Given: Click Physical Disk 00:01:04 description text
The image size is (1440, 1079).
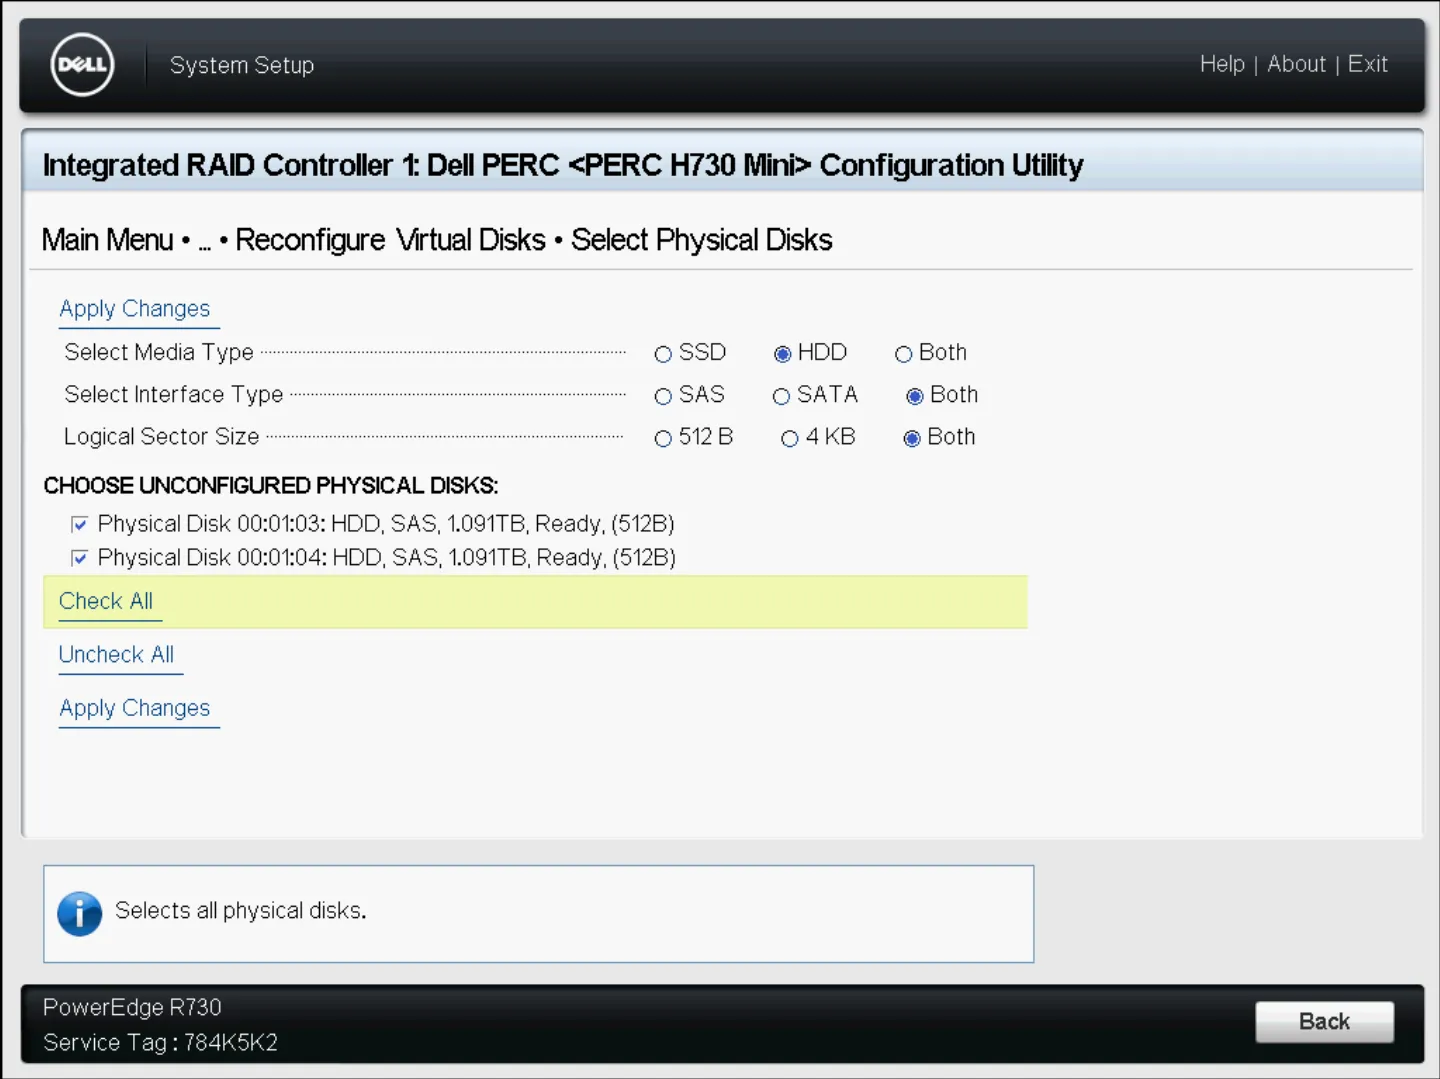Looking at the screenshot, I should point(387,558).
